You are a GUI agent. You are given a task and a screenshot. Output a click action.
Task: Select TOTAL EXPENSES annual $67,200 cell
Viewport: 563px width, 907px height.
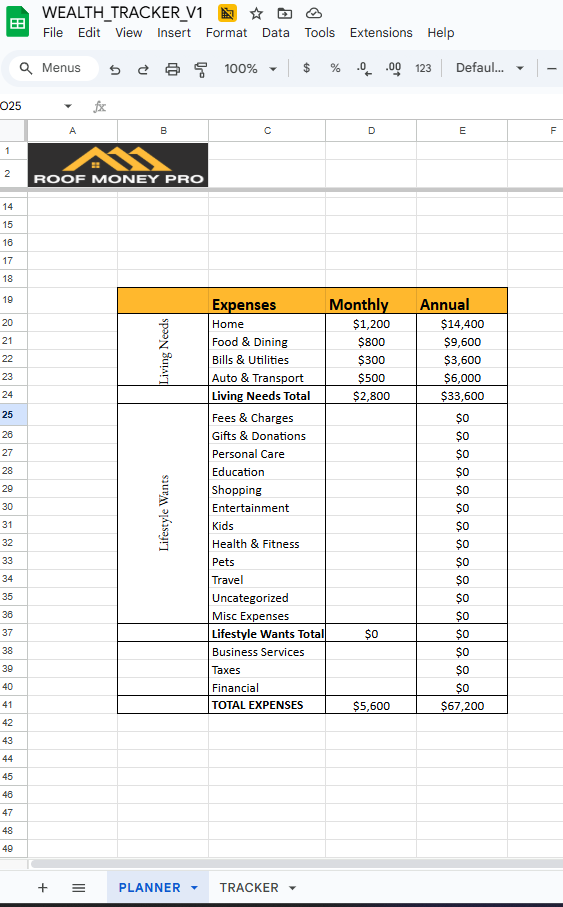point(462,705)
